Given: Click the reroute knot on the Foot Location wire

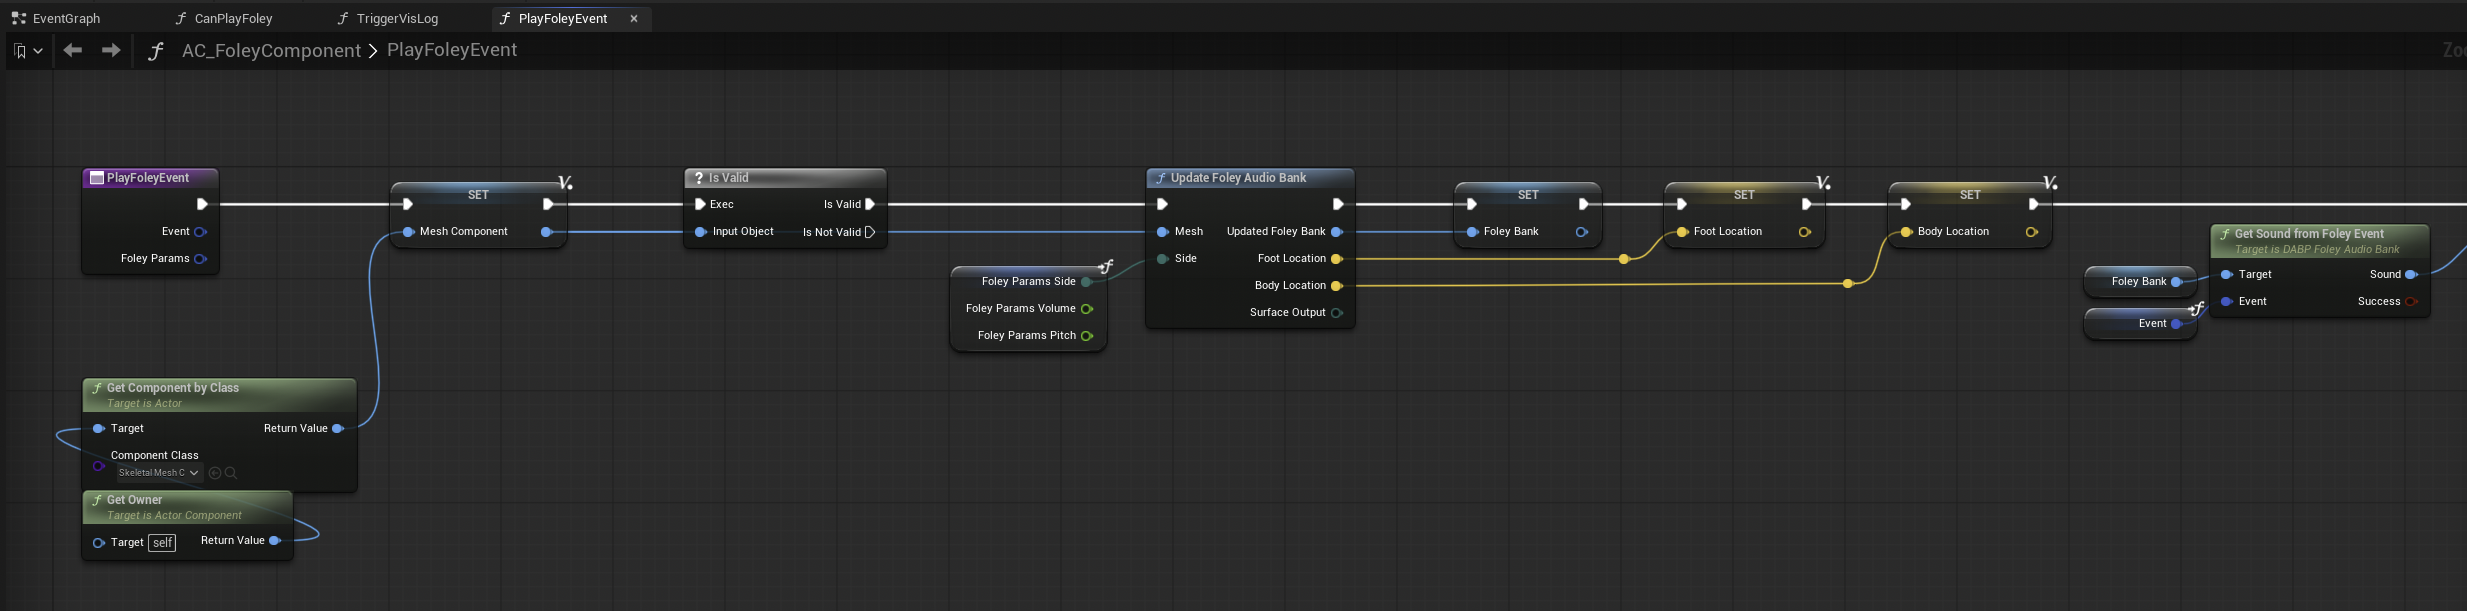Looking at the screenshot, I should click(1624, 258).
